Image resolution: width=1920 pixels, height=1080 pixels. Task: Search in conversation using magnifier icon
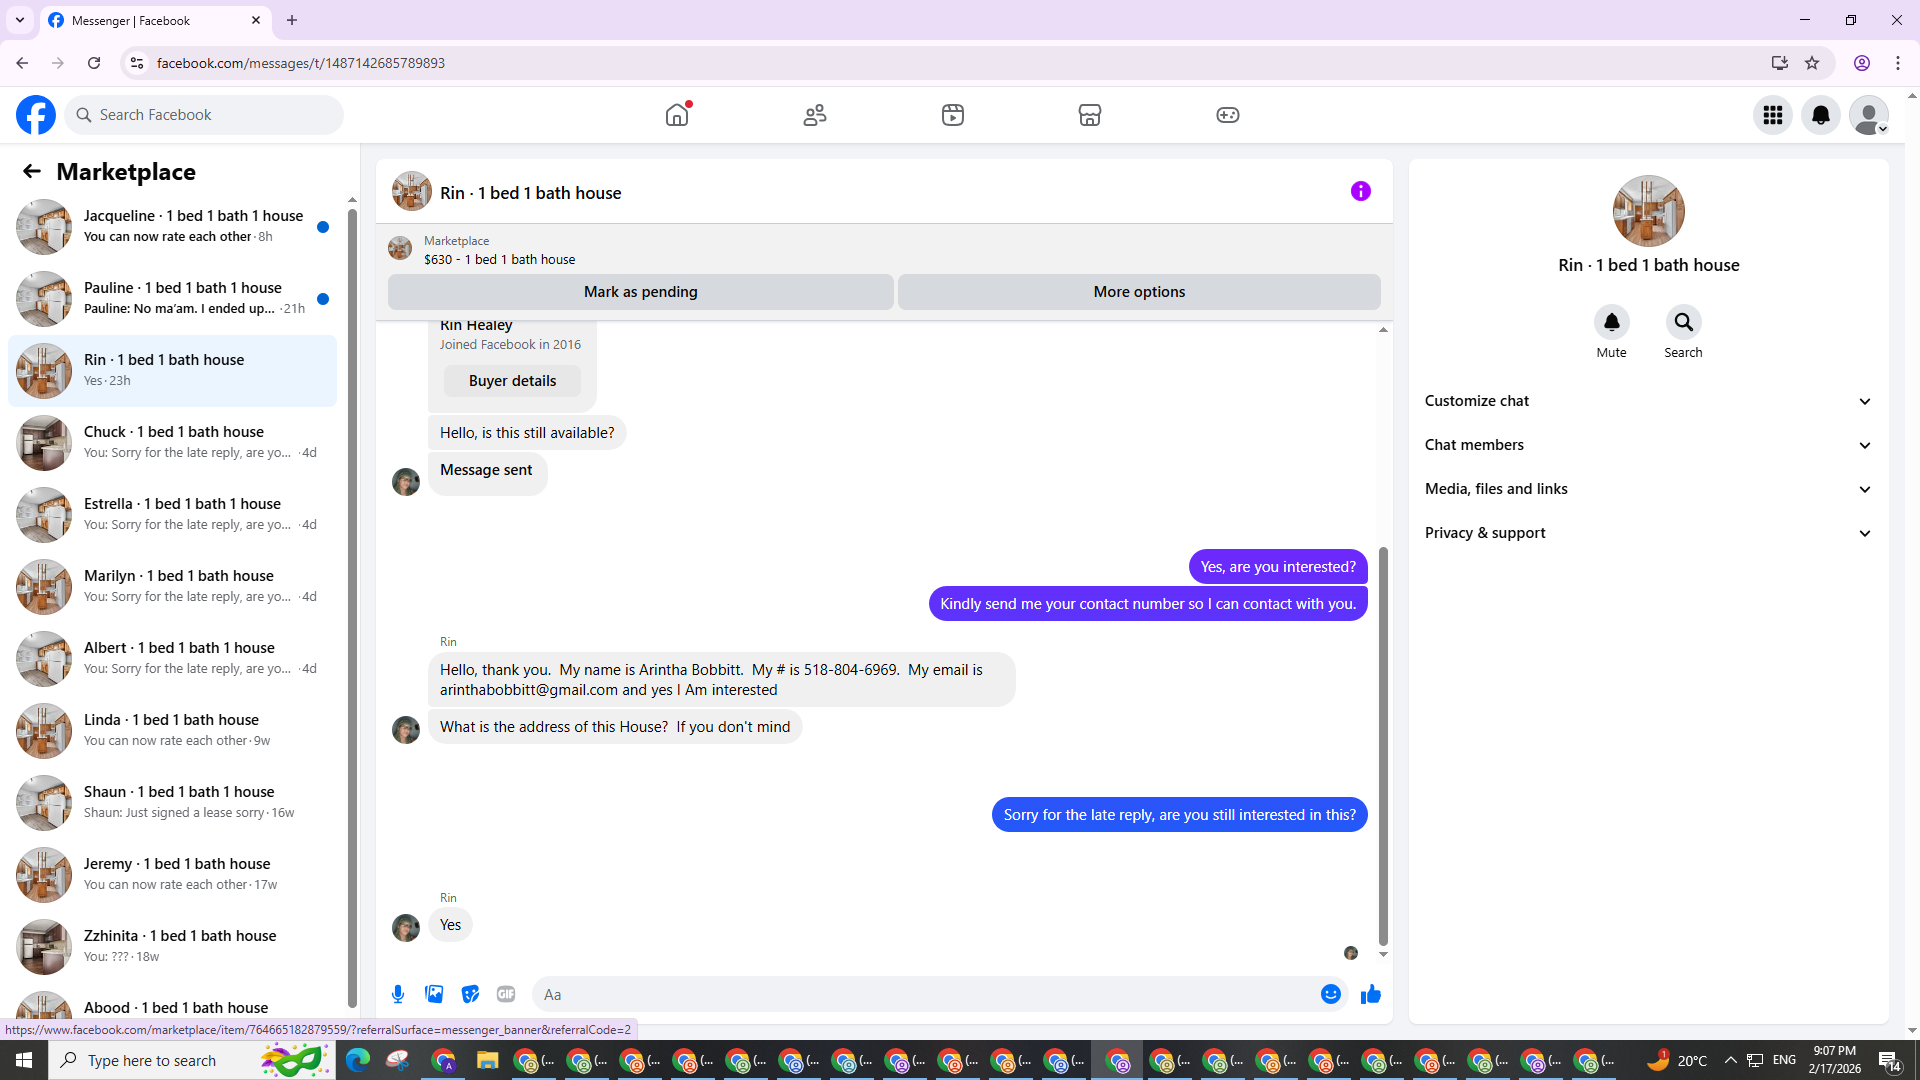pyautogui.click(x=1683, y=322)
